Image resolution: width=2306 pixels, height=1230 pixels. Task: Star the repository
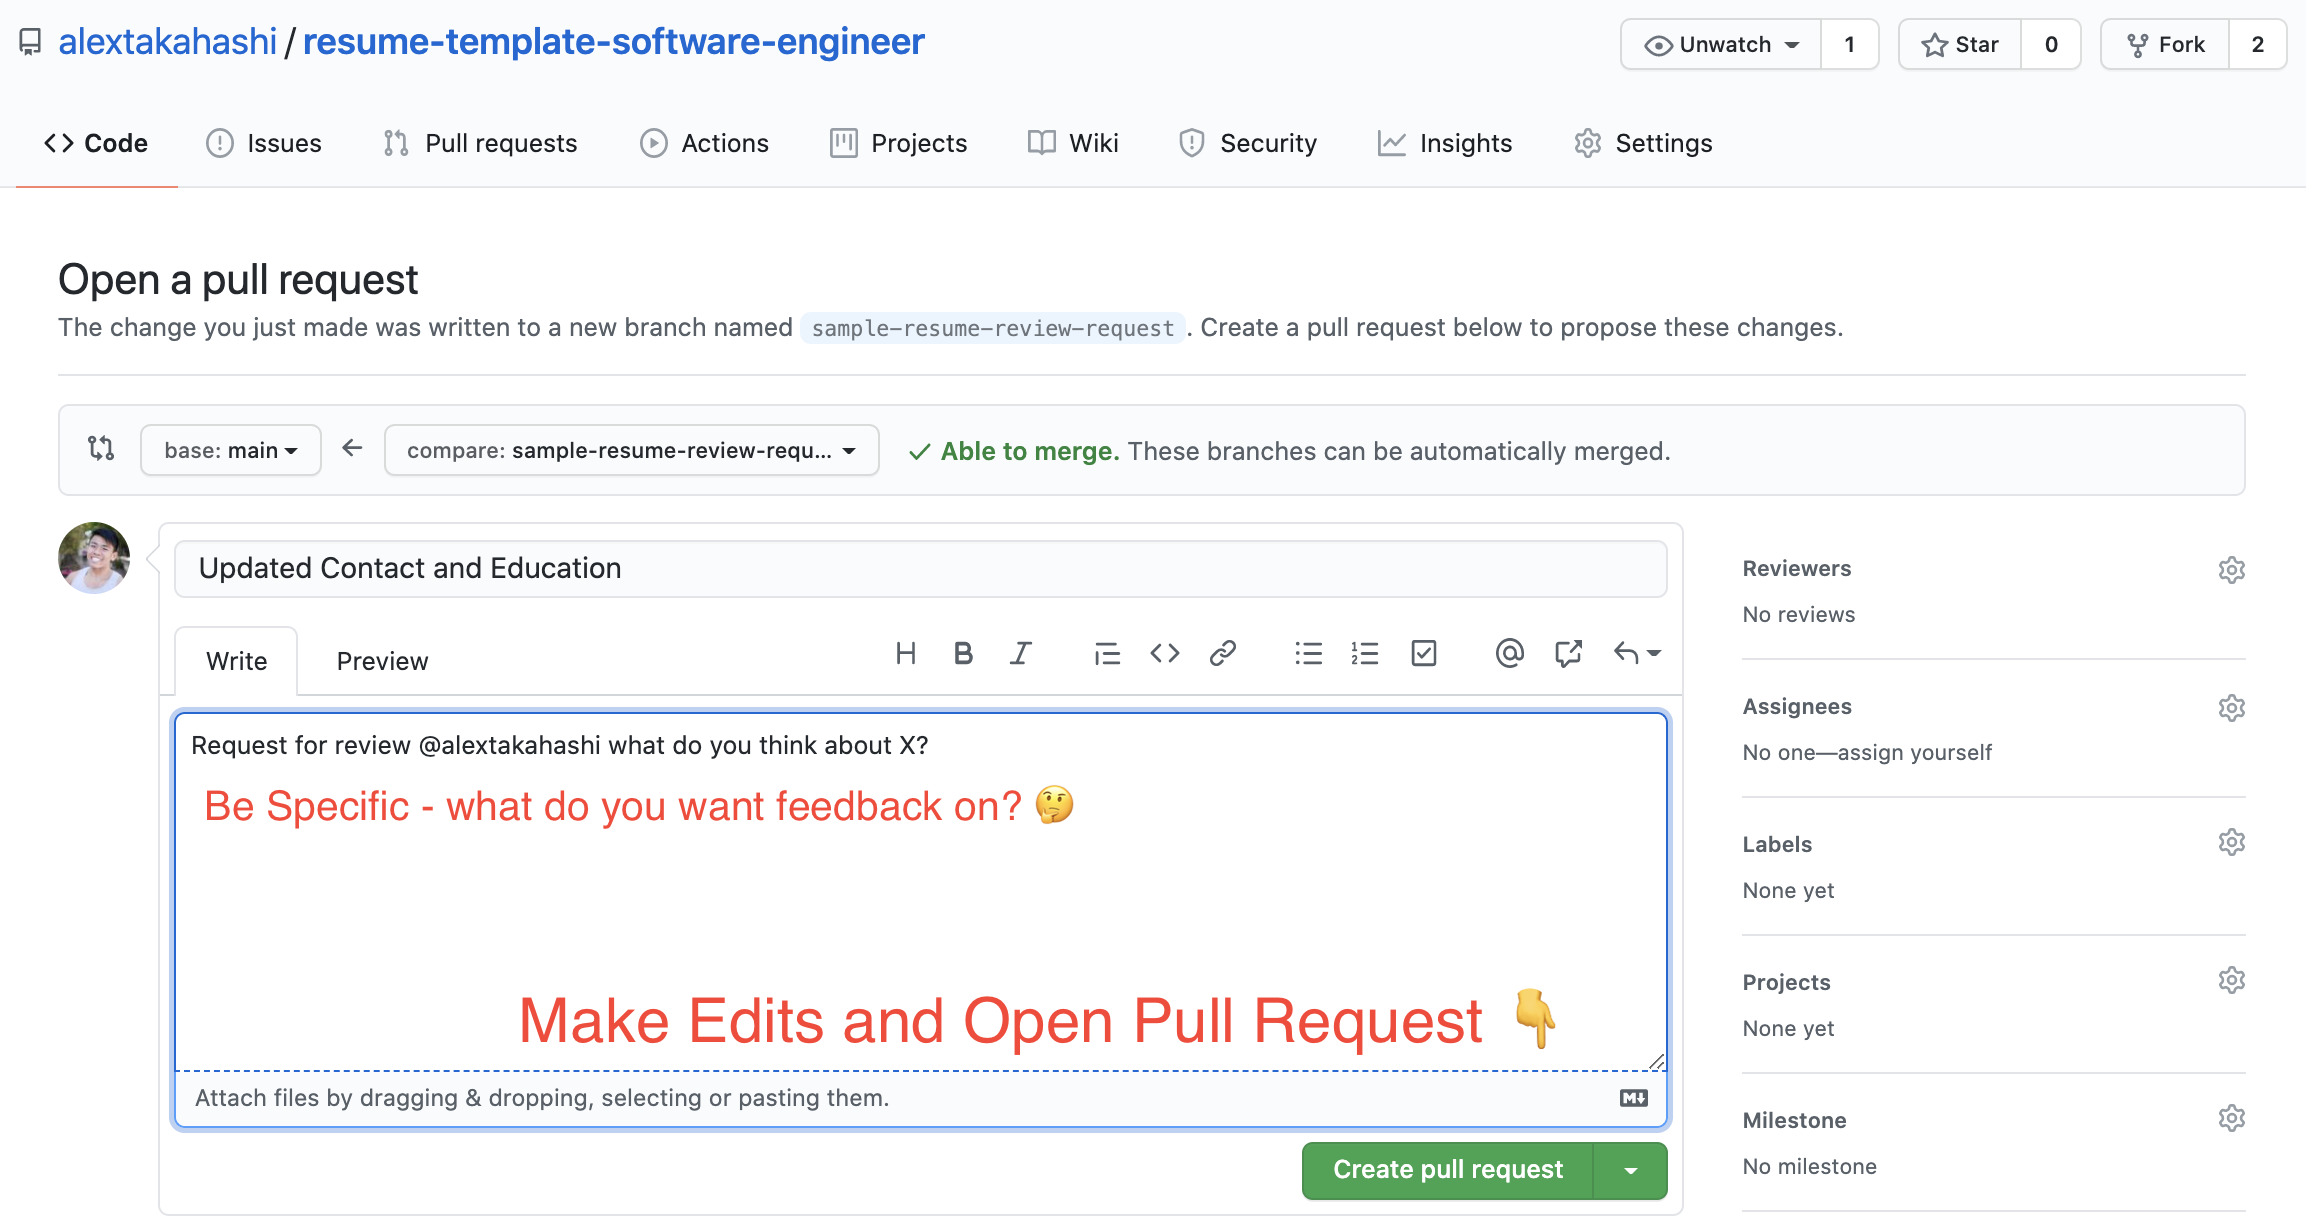point(1960,45)
